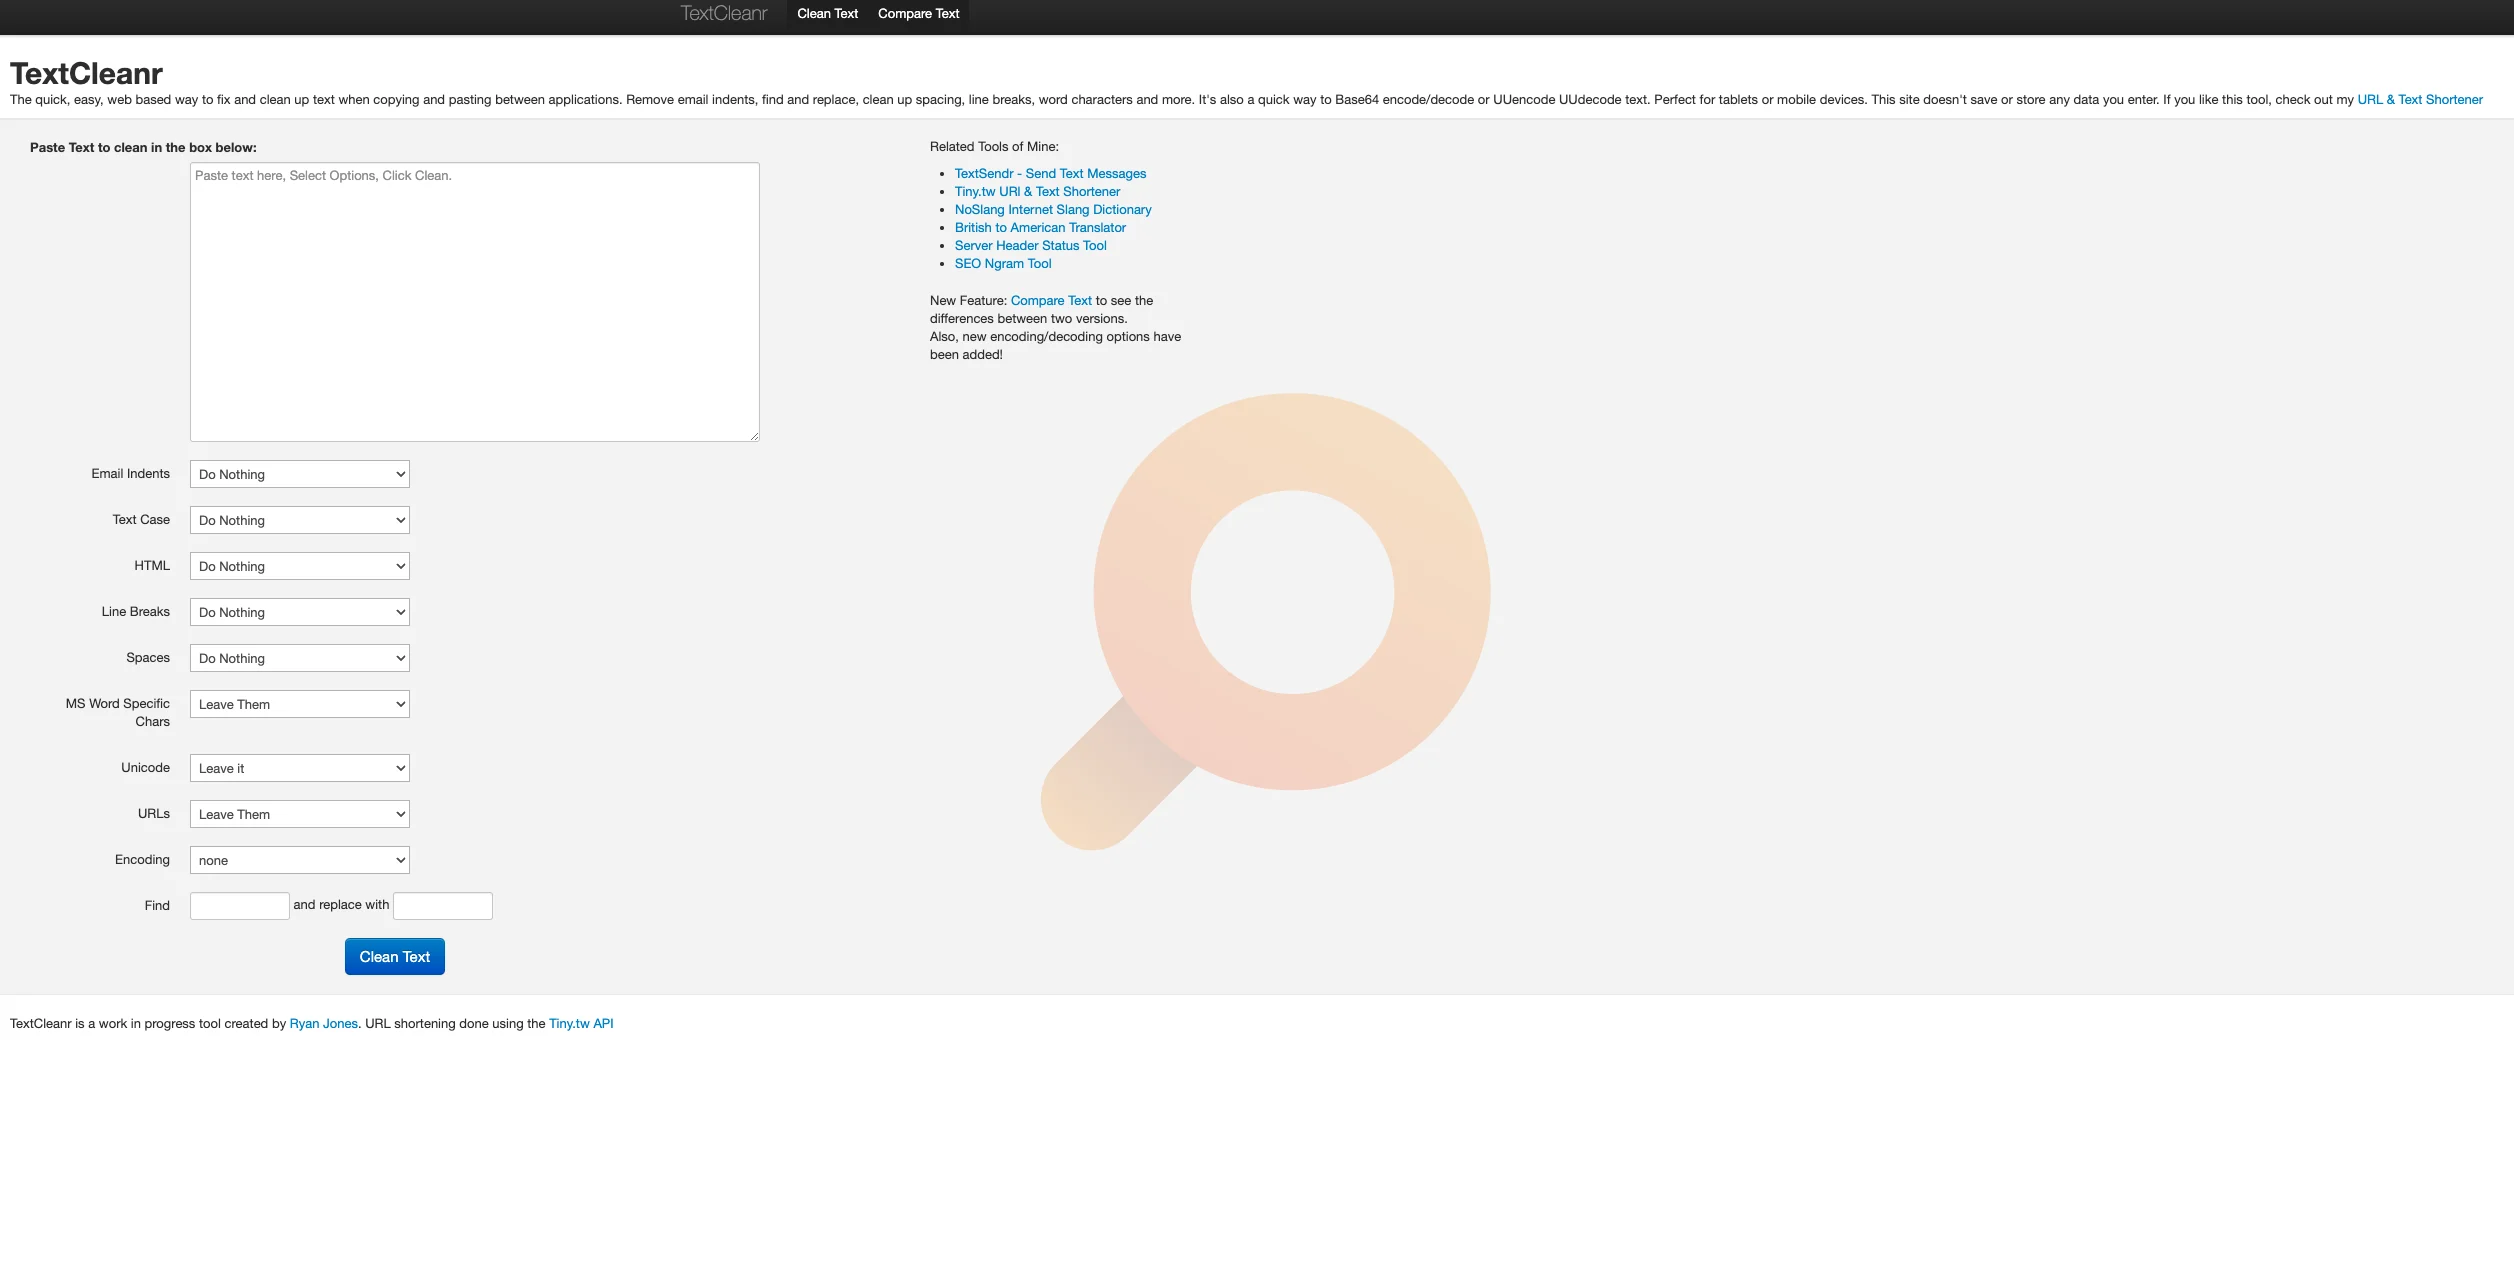Open the Email Indents dropdown
Screen dimensions: 2514x1267
point(299,474)
